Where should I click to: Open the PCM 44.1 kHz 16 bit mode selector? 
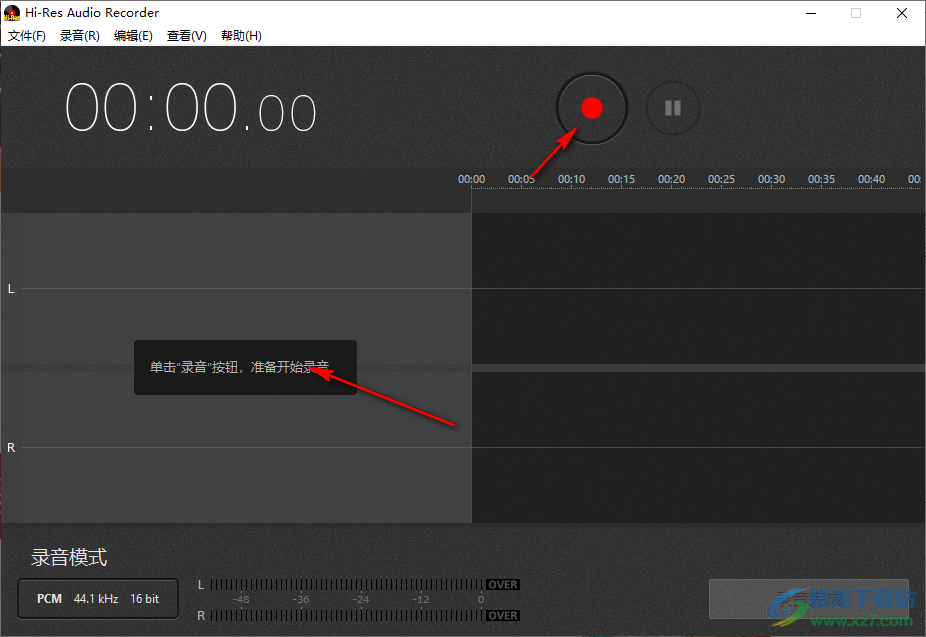click(x=97, y=598)
